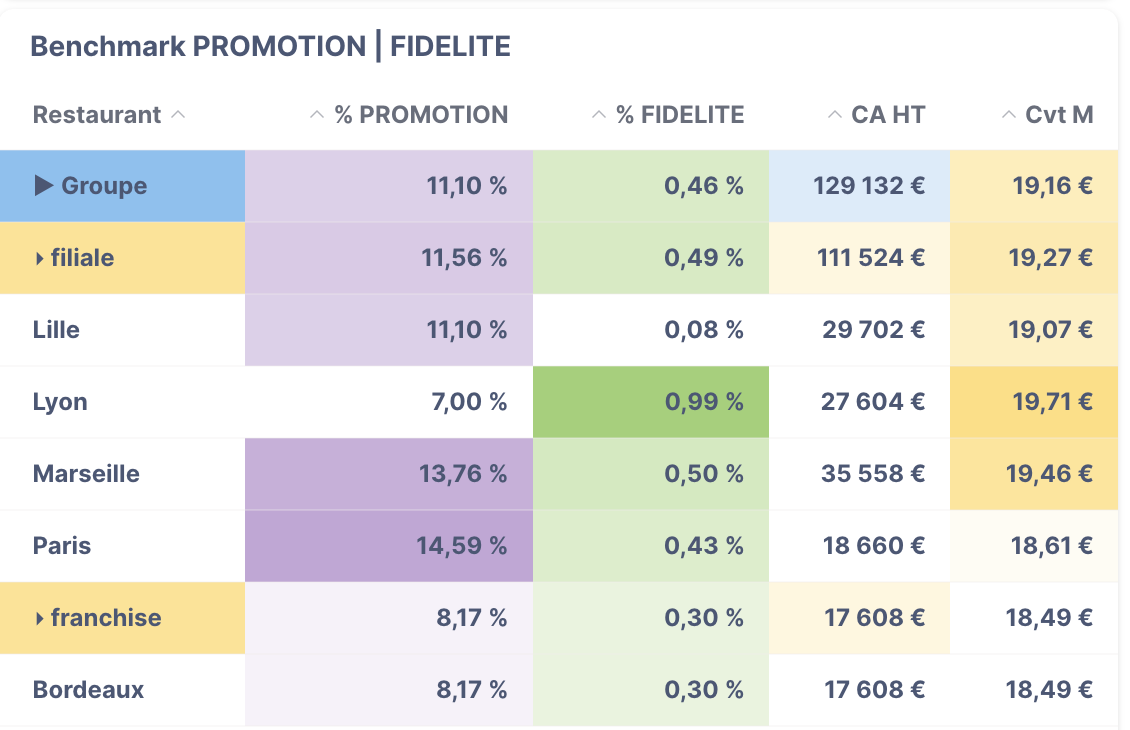Click the Benchmark PROMOTION | FIDELITE title
The height and width of the screenshot is (730, 1130).
[271, 46]
